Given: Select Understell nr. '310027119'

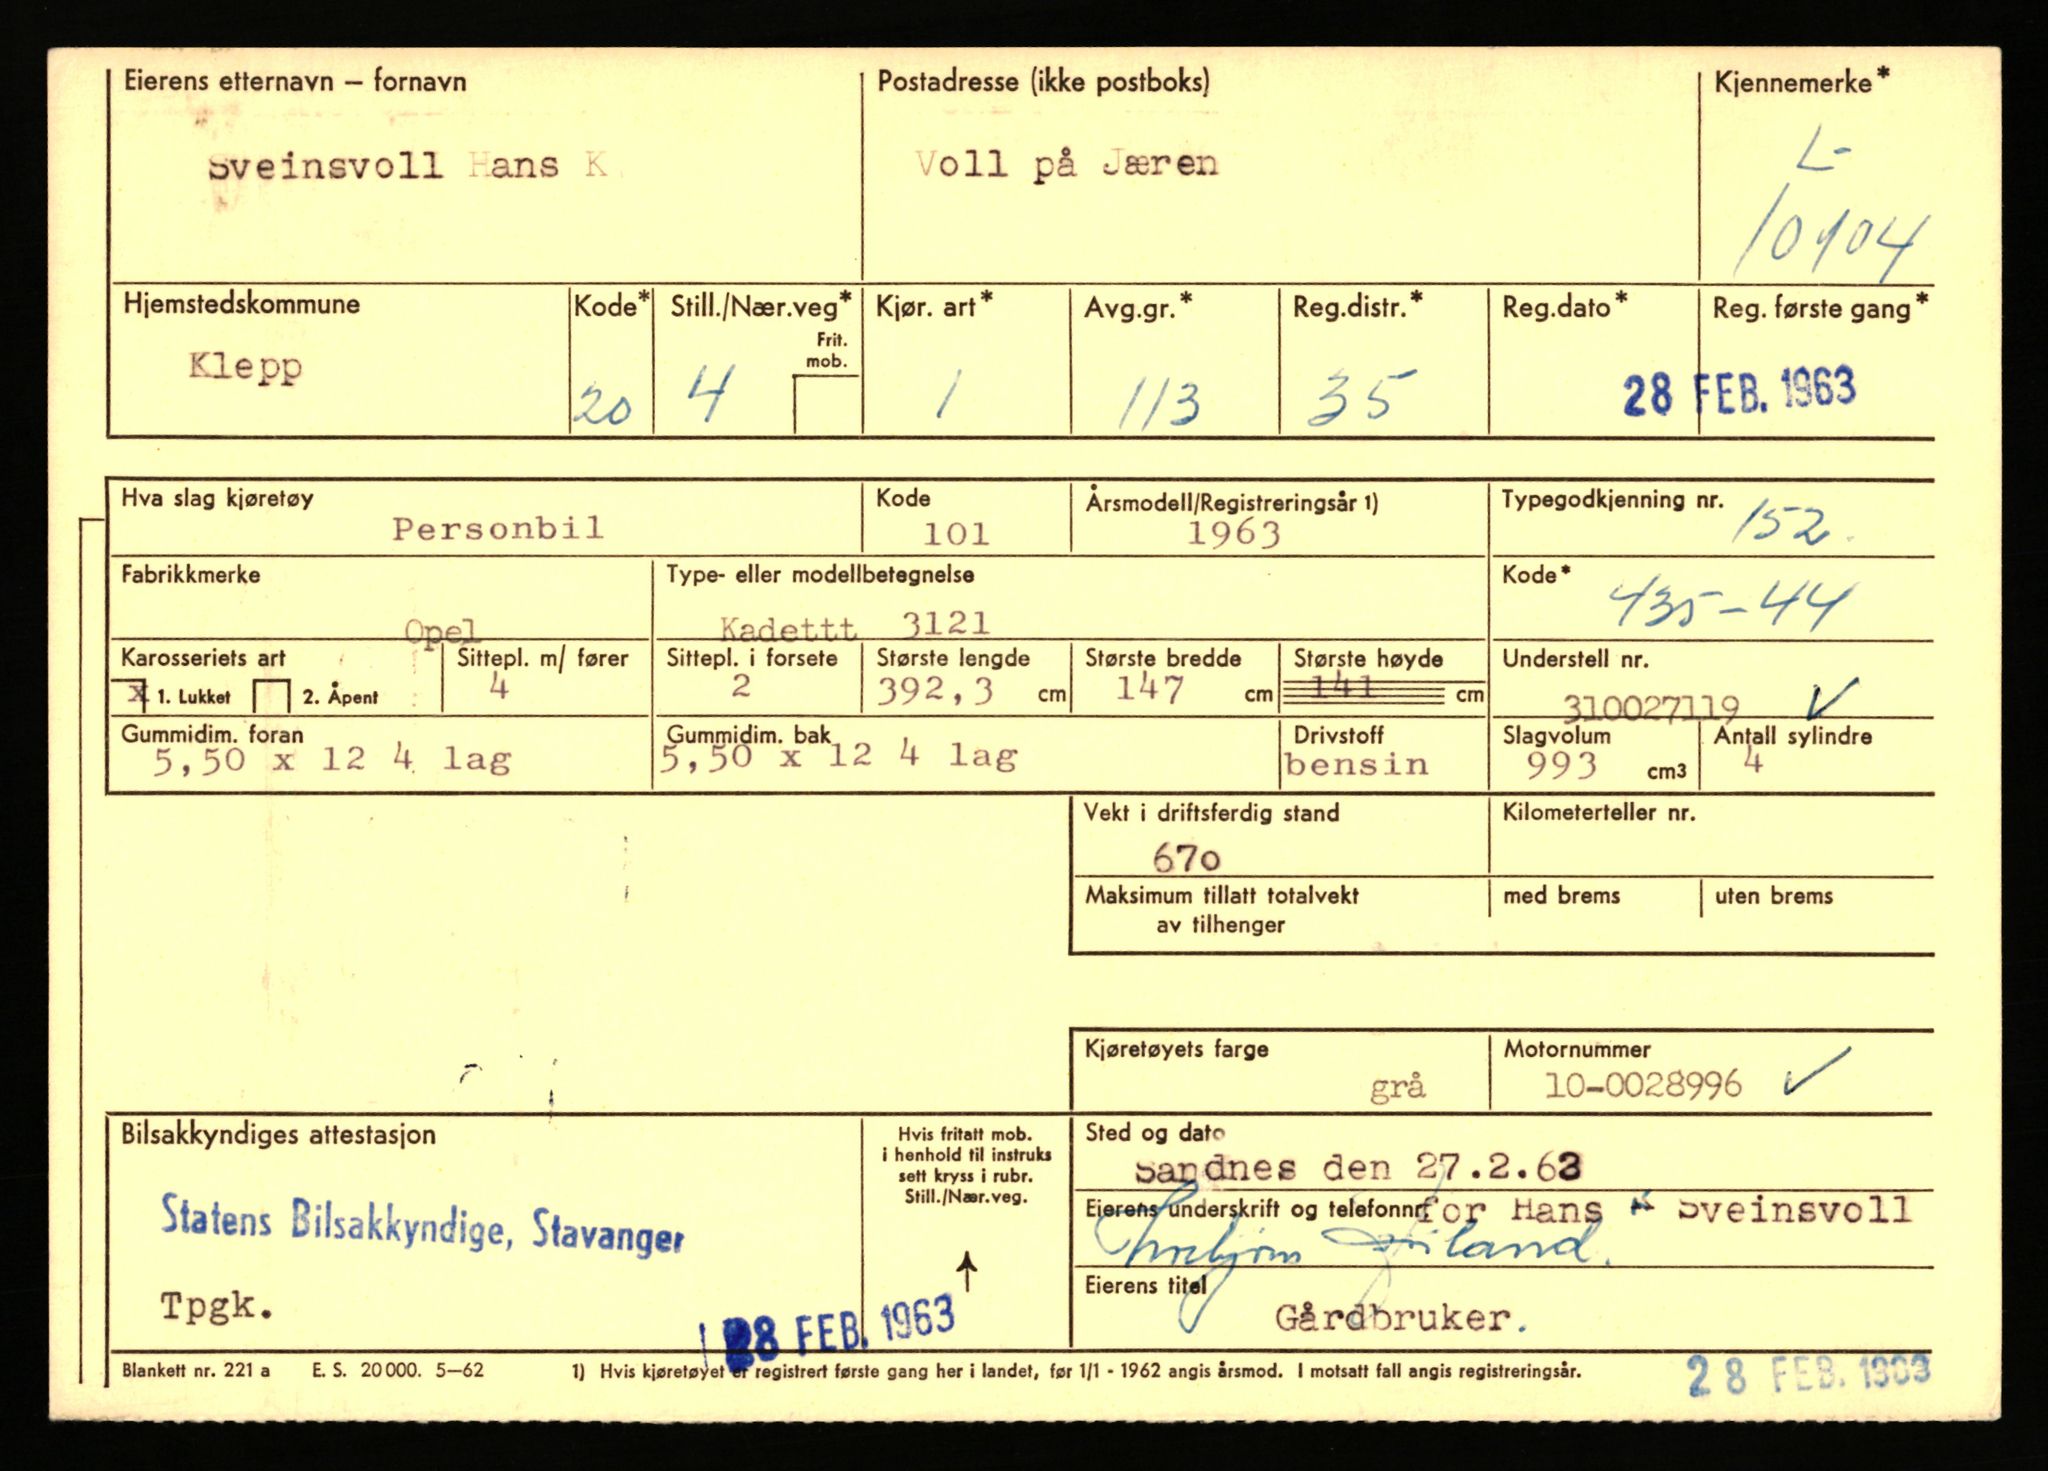Looking at the screenshot, I should coord(1650,707).
